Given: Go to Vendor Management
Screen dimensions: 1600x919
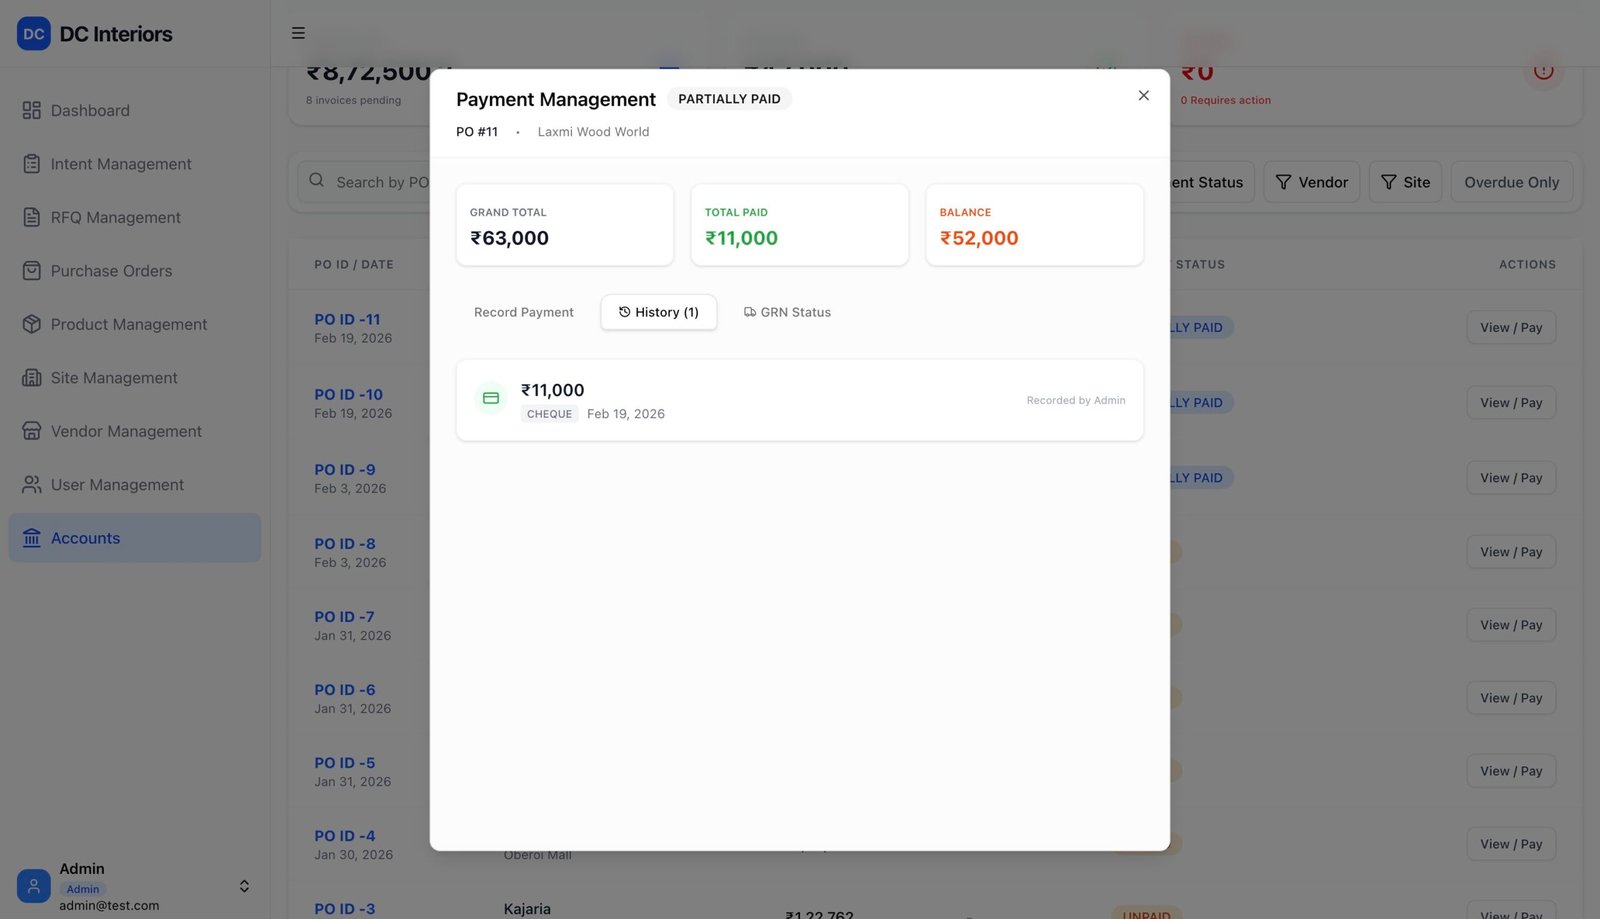Looking at the screenshot, I should [x=126, y=432].
